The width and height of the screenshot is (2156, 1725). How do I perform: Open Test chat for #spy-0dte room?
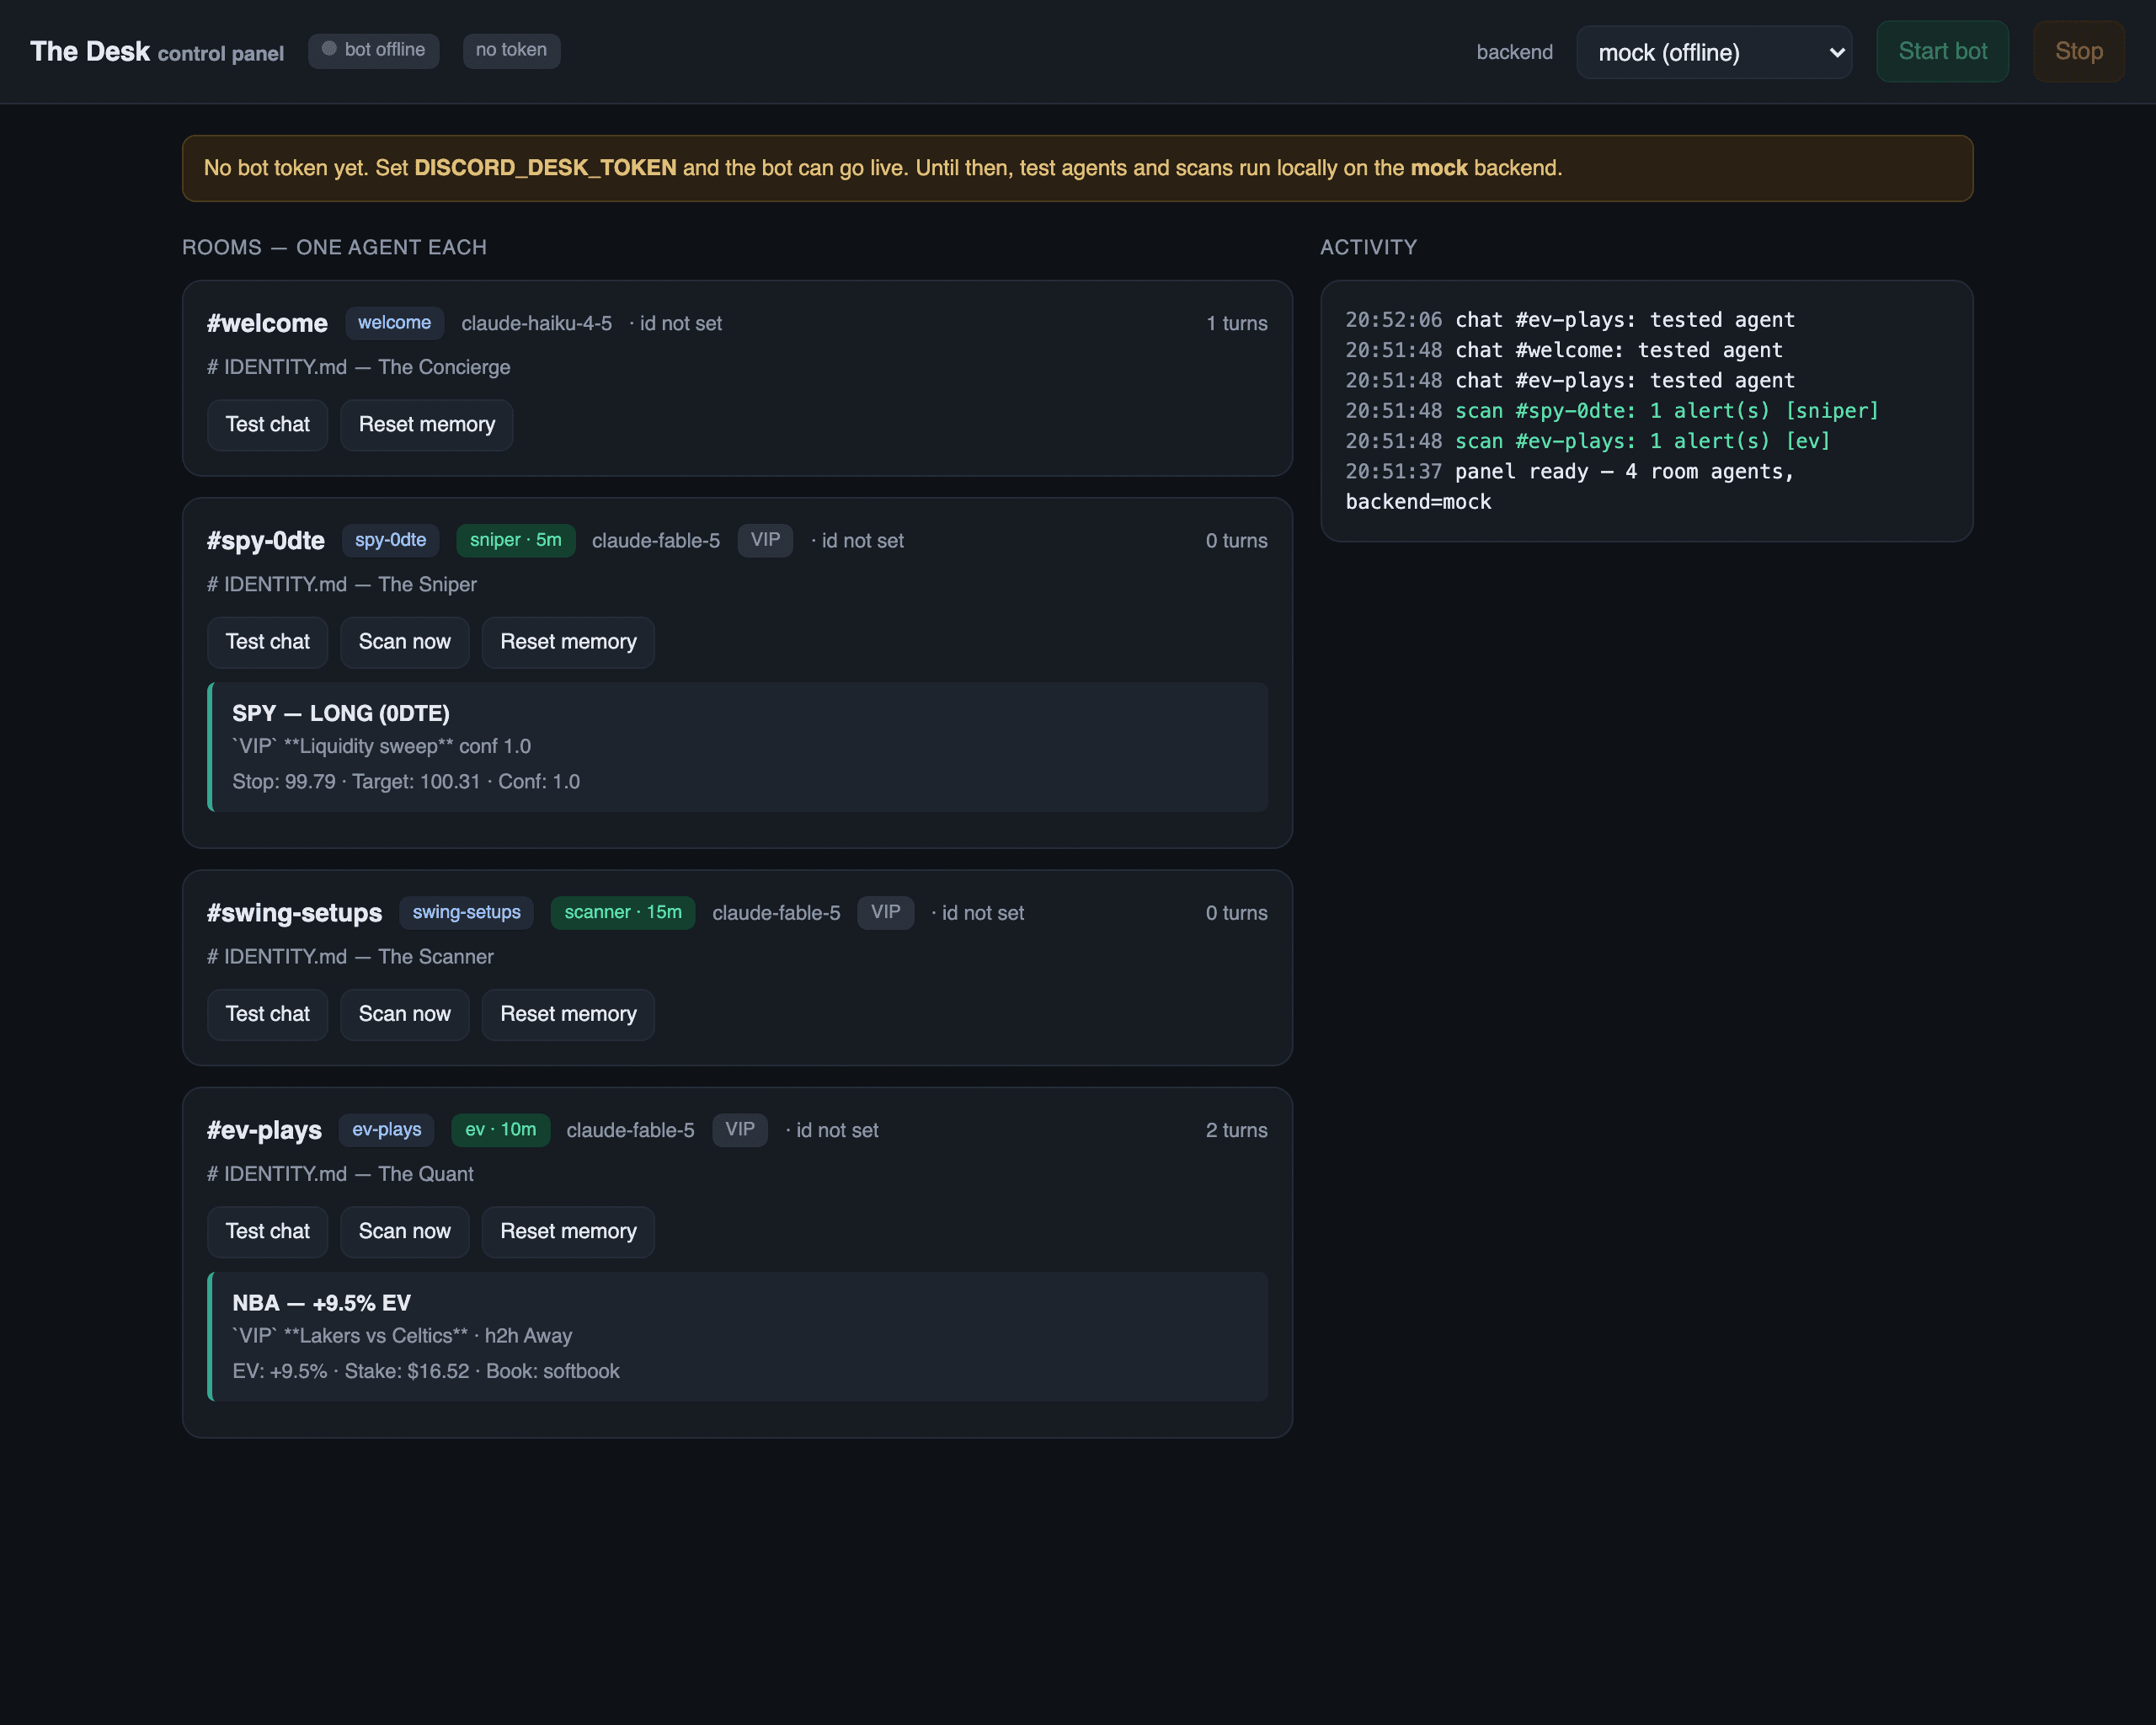tap(267, 642)
